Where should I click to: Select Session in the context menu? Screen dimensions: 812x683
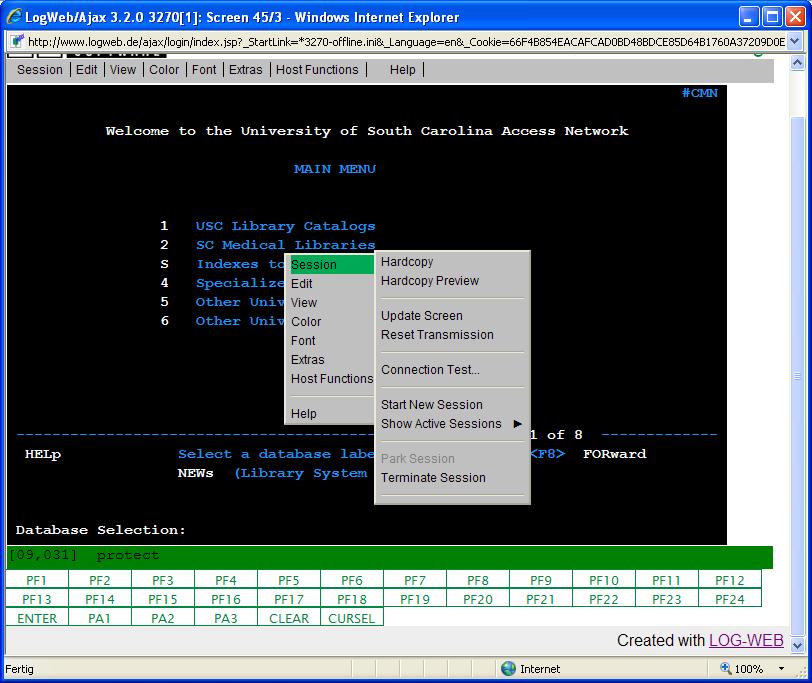tap(330, 265)
